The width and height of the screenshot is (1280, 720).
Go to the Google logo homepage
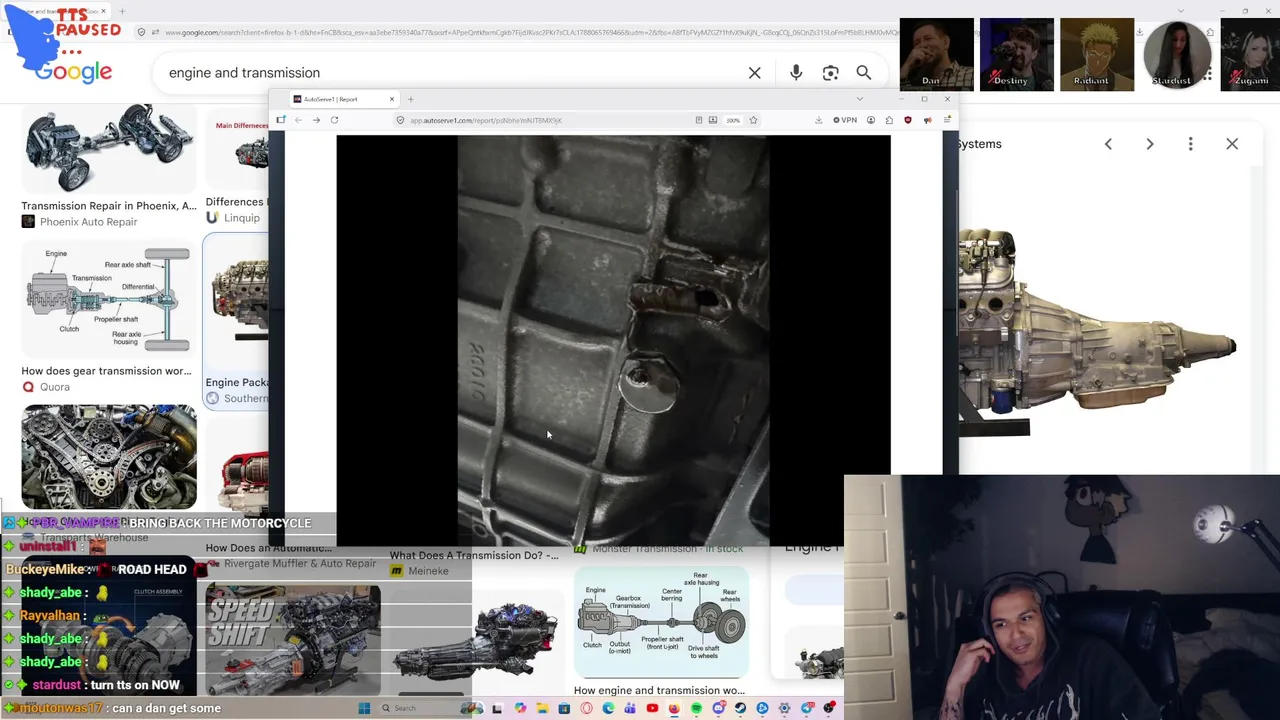coord(73,72)
